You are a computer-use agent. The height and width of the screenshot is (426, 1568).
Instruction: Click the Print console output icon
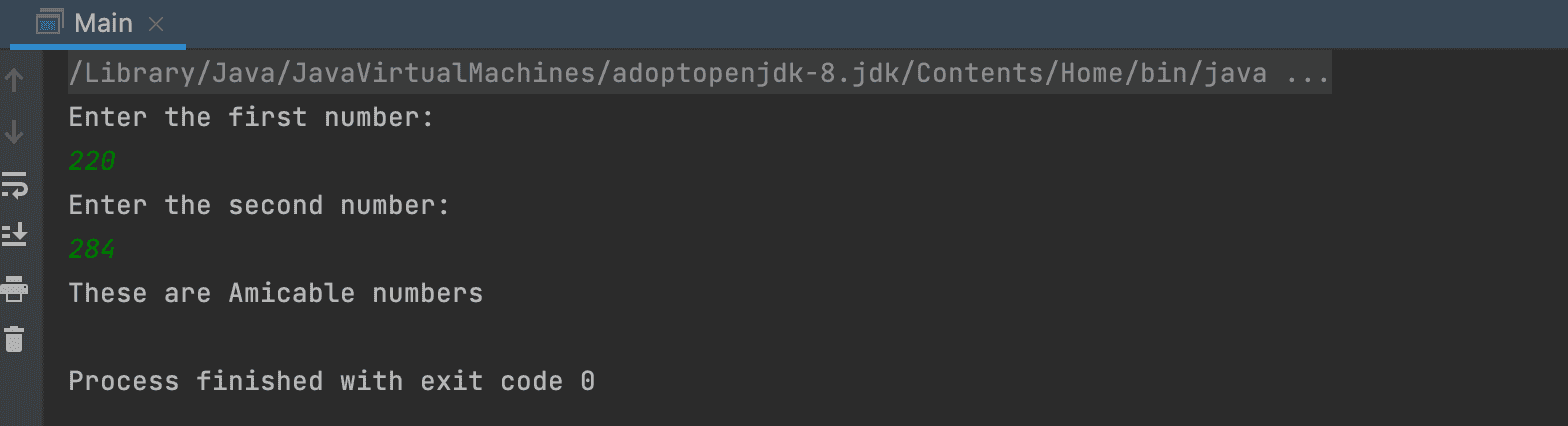[14, 289]
